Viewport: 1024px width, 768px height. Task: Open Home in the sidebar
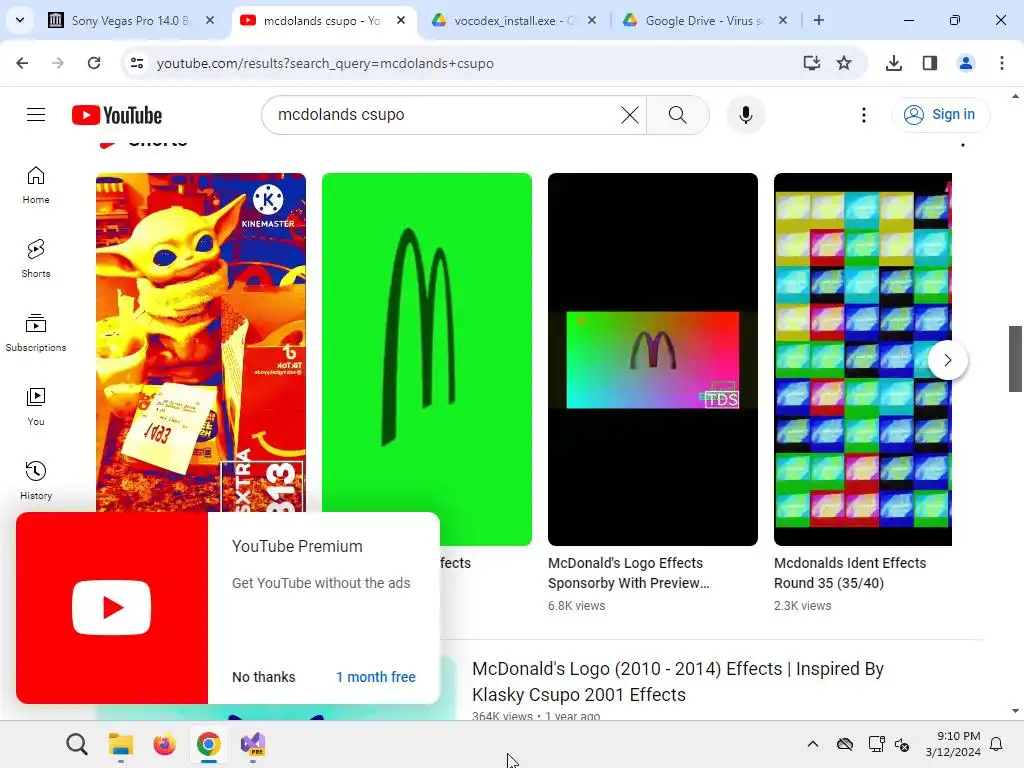click(36, 185)
